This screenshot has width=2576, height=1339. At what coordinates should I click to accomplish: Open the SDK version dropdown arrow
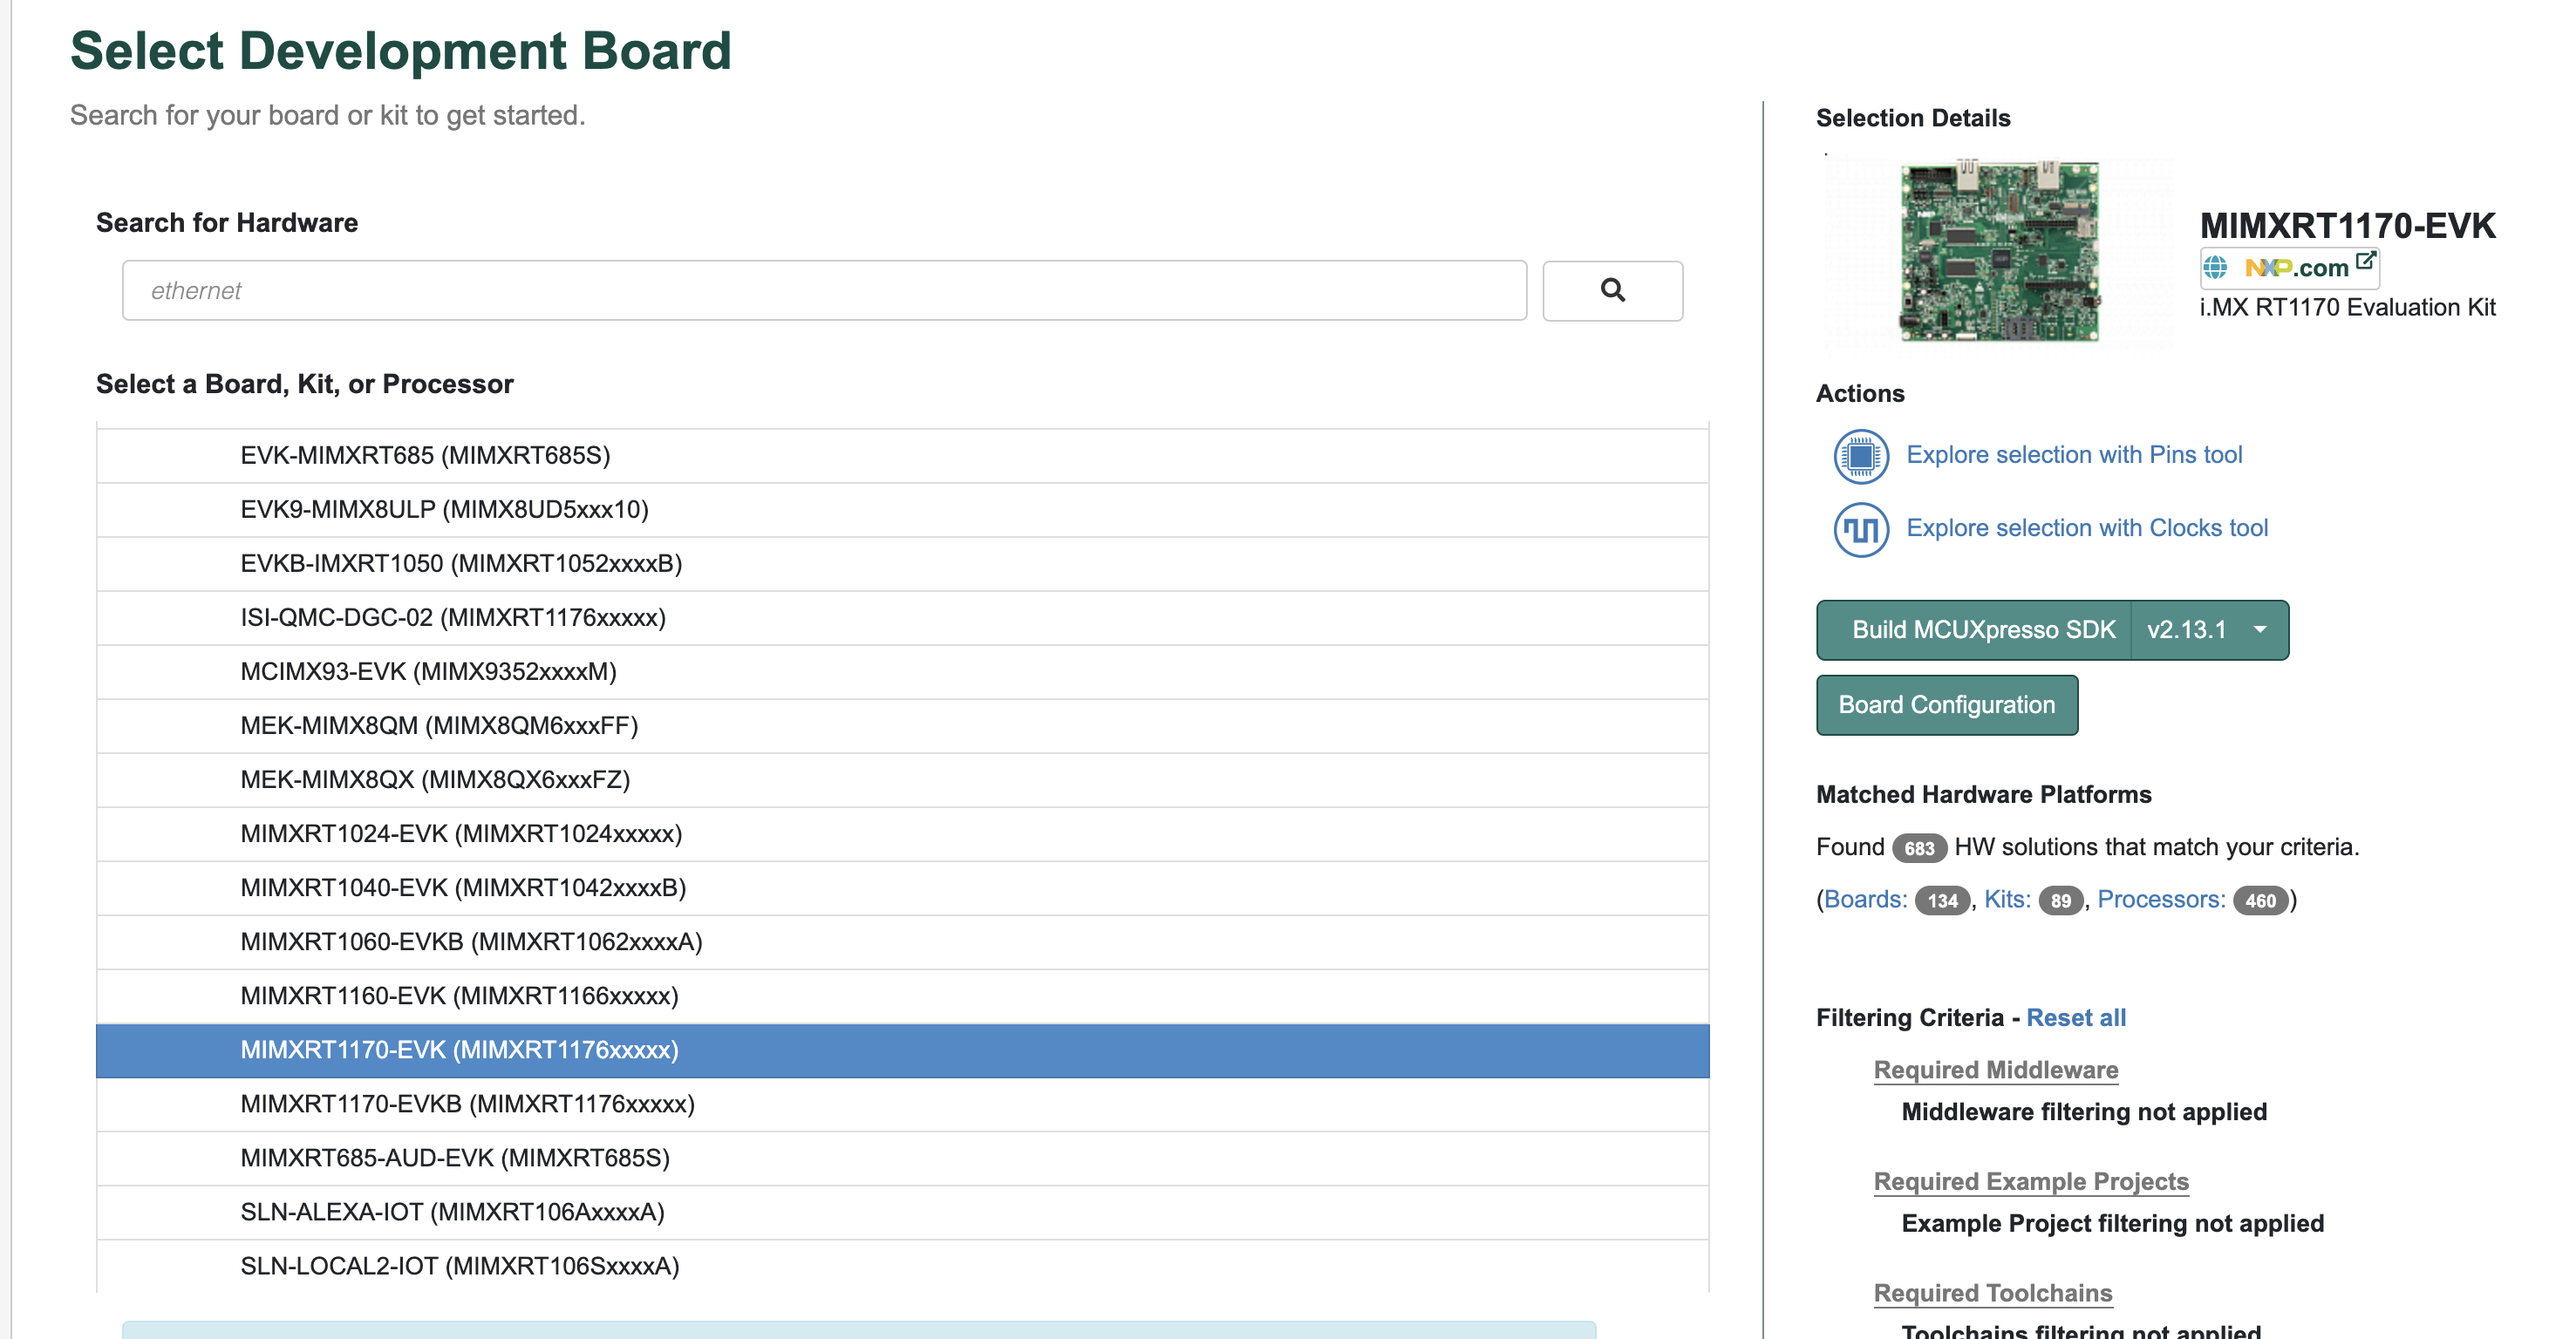point(2259,630)
